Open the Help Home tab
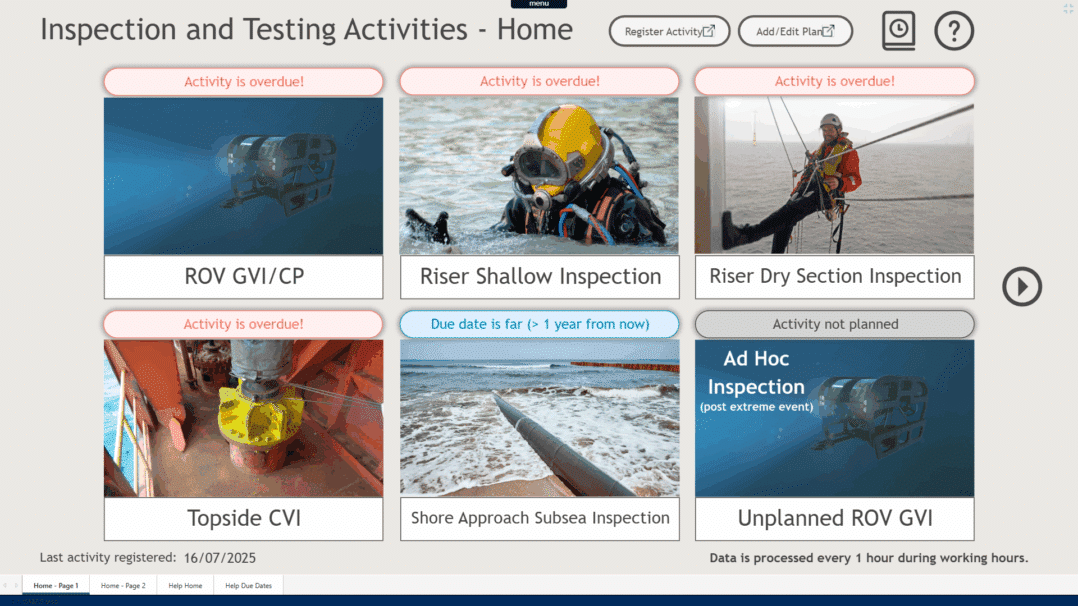 click(185, 585)
